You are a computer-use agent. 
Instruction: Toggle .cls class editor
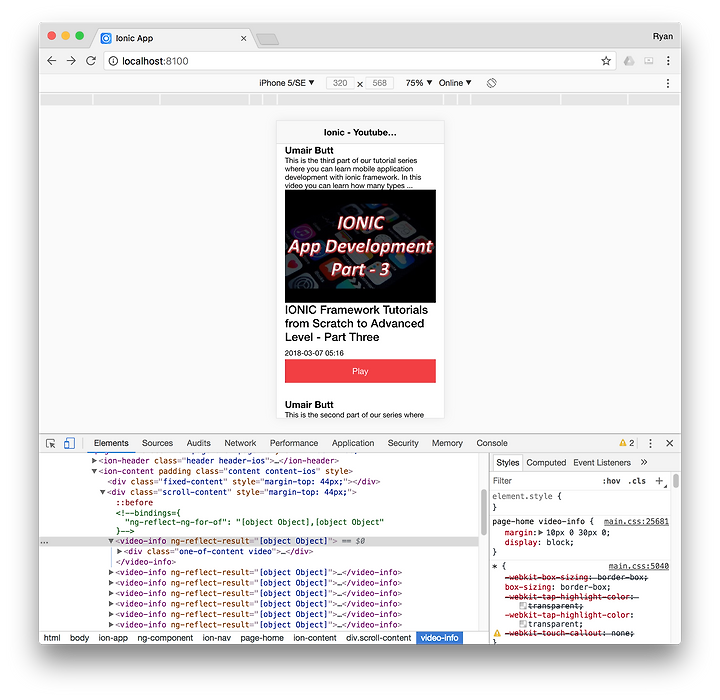click(637, 481)
